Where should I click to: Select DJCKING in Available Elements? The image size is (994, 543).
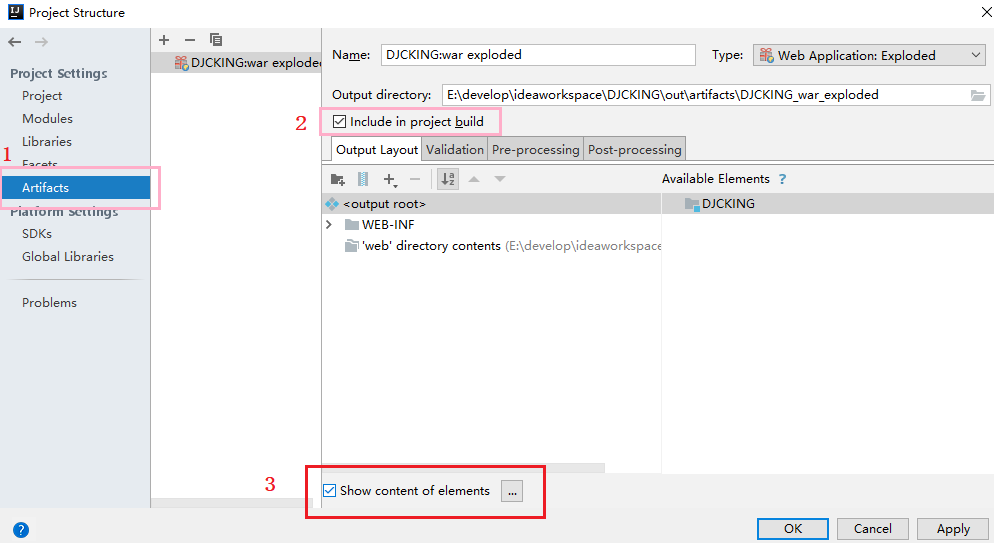827,204
